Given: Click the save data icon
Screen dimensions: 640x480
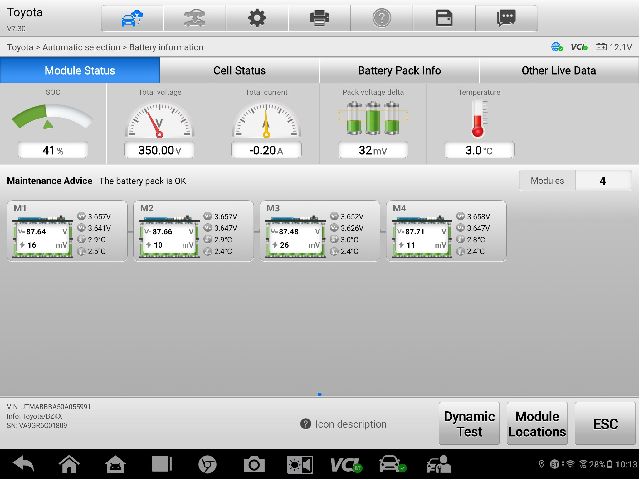Looking at the screenshot, I should tap(444, 18).
